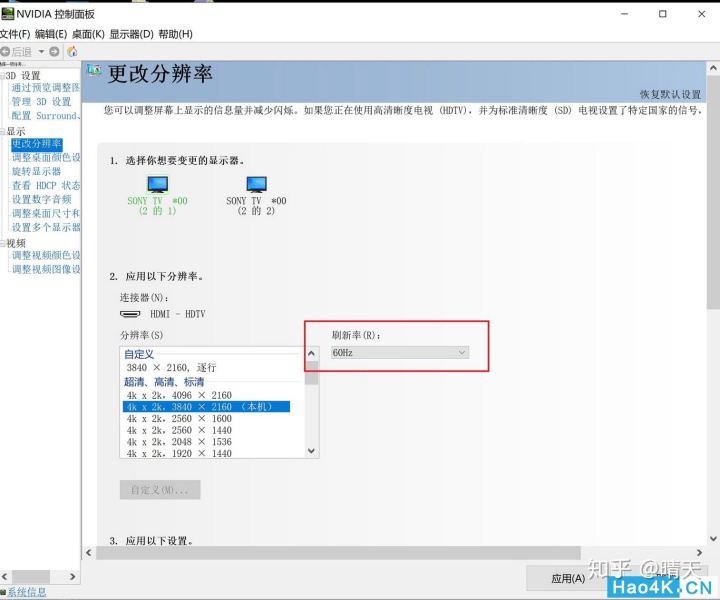Click main panel horizontal scroll-right arrow

pos(699,553)
